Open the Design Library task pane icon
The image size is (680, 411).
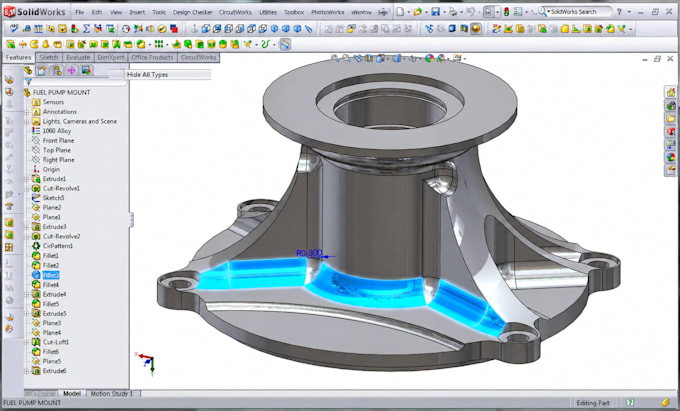670,105
